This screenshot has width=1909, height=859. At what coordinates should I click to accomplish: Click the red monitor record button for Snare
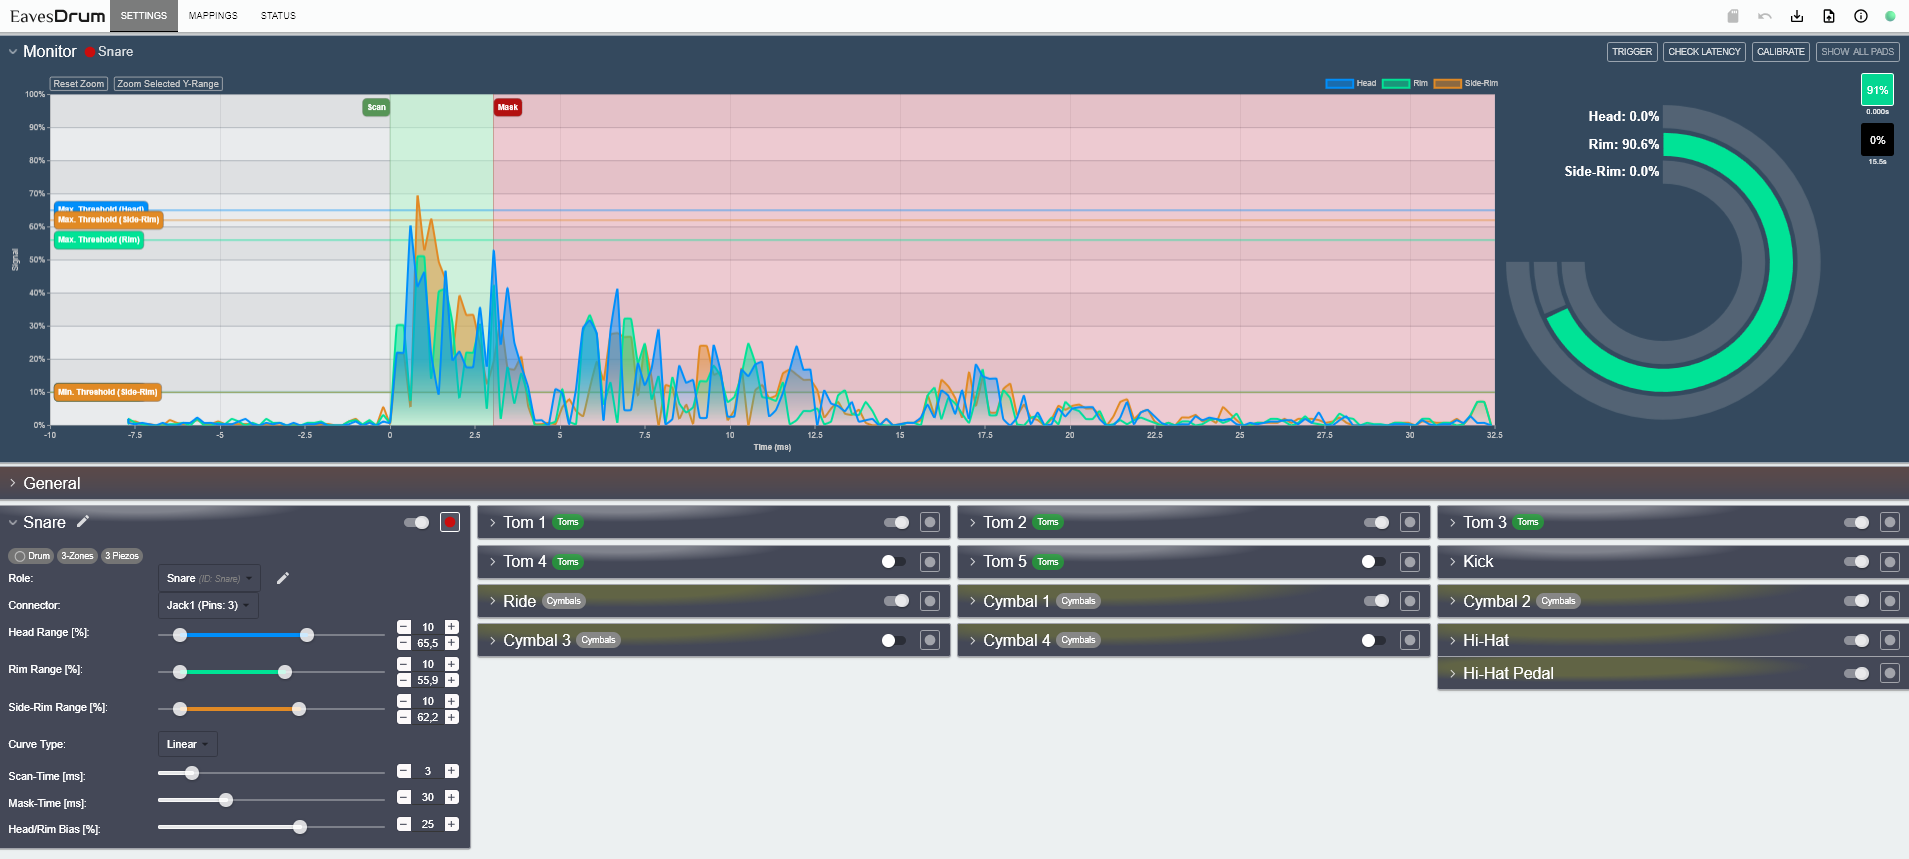click(x=450, y=522)
